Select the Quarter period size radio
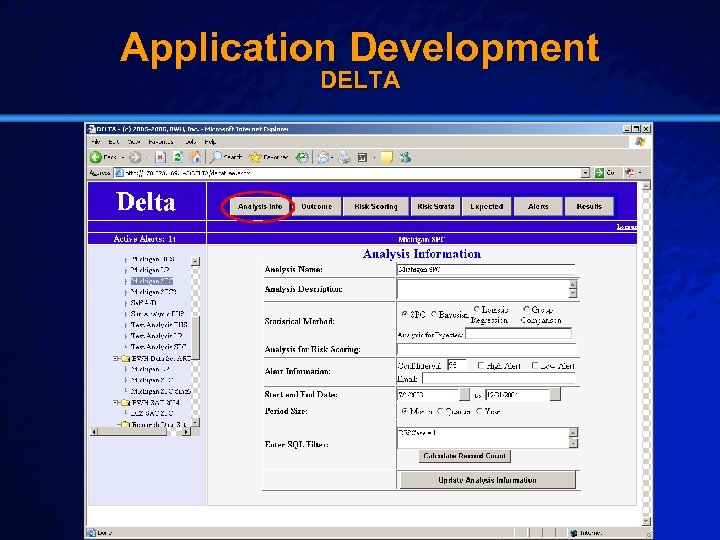This screenshot has width=720, height=540. 440,411
